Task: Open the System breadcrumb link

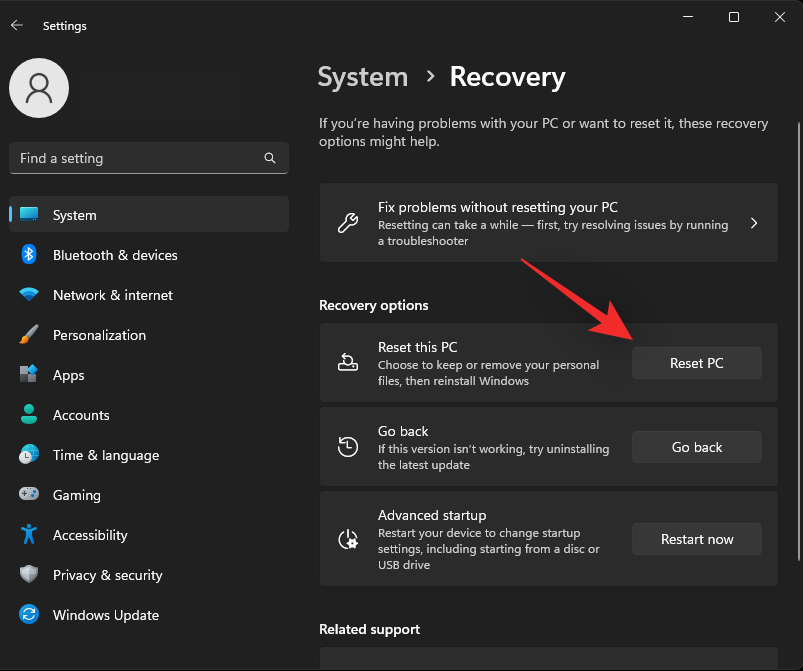Action: click(x=362, y=76)
